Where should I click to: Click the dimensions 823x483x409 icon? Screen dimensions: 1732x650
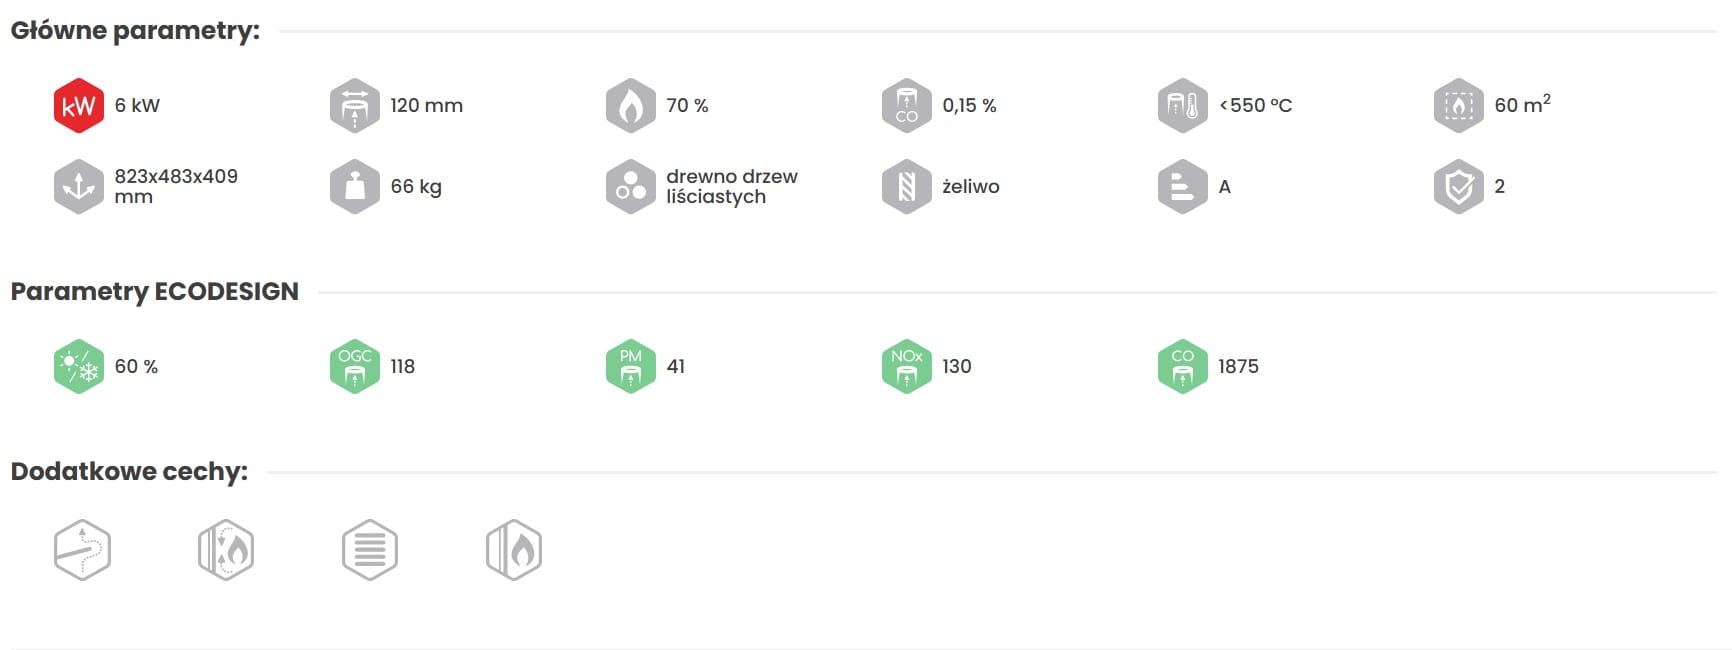[79, 186]
